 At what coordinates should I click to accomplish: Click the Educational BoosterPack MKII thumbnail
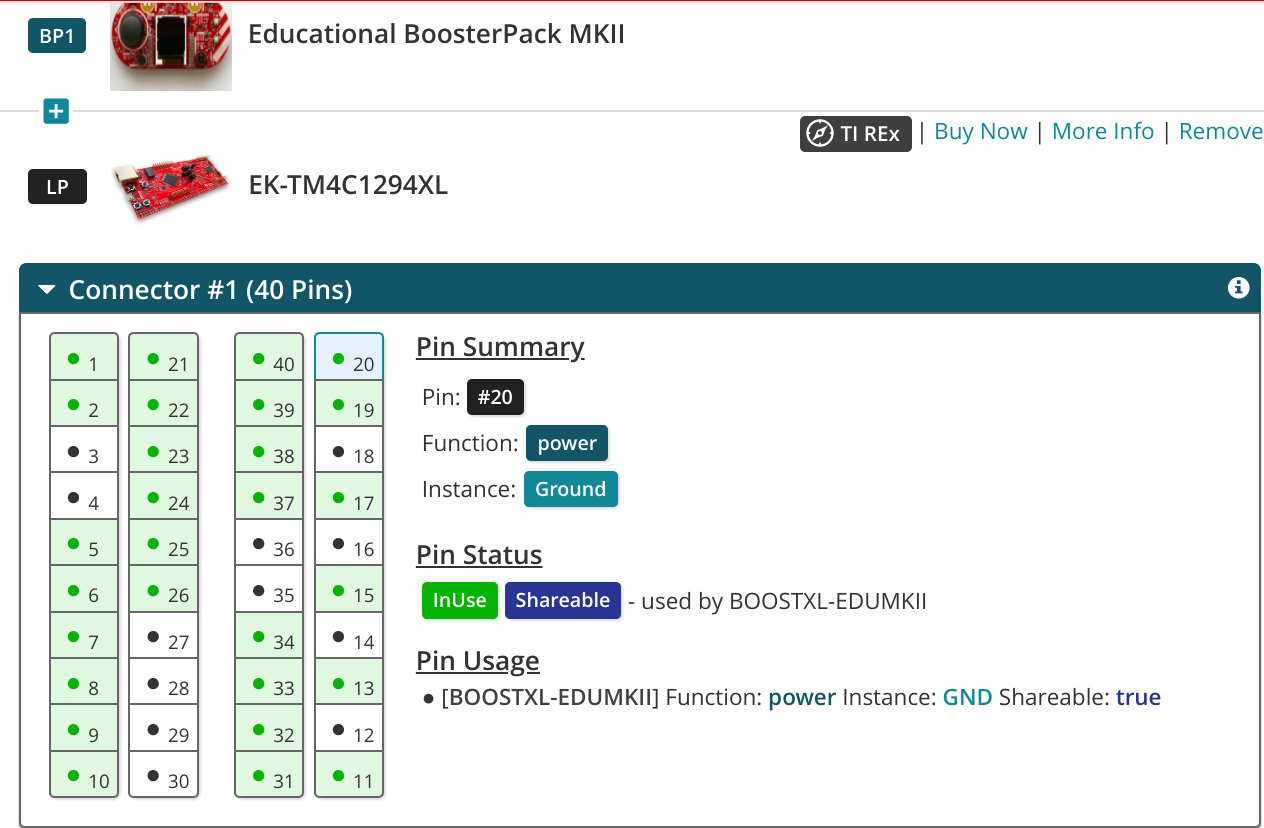[x=171, y=45]
